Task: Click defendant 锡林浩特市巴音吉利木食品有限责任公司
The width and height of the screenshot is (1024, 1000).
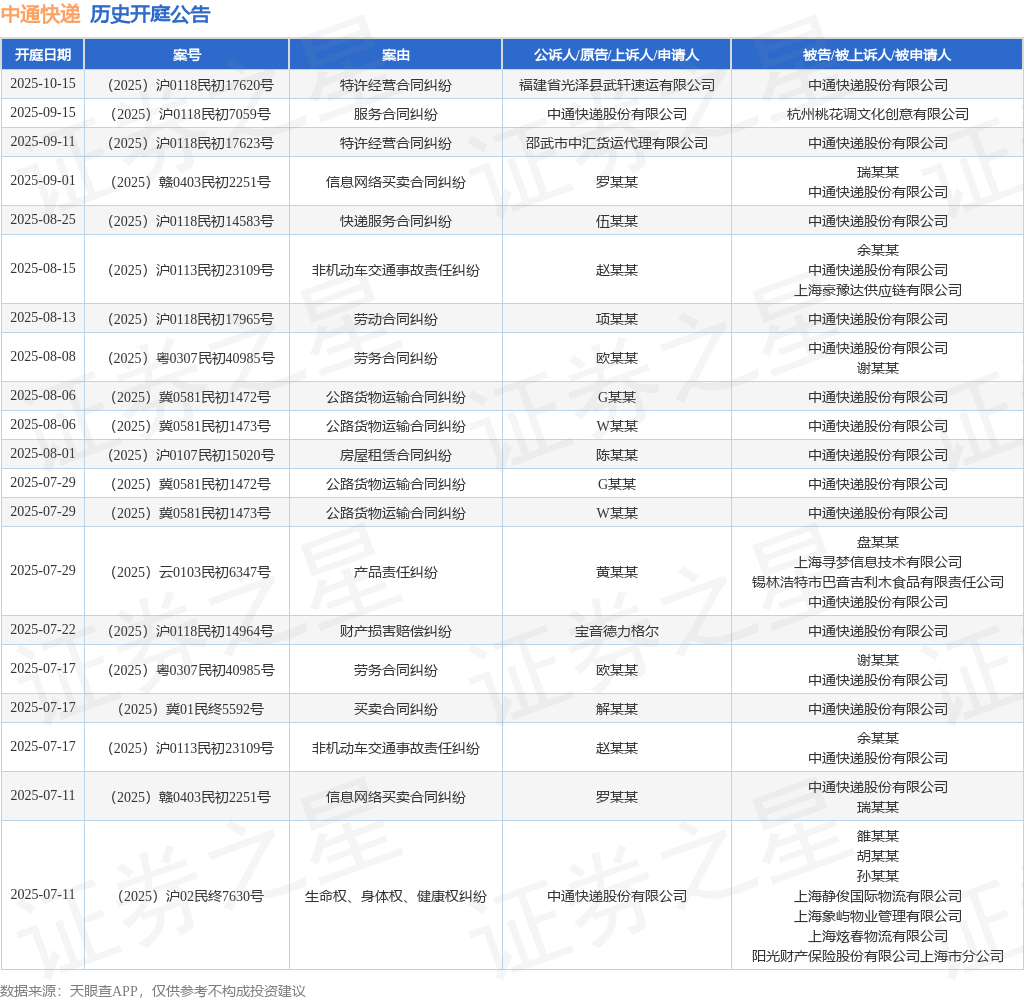Action: pyautogui.click(x=878, y=582)
